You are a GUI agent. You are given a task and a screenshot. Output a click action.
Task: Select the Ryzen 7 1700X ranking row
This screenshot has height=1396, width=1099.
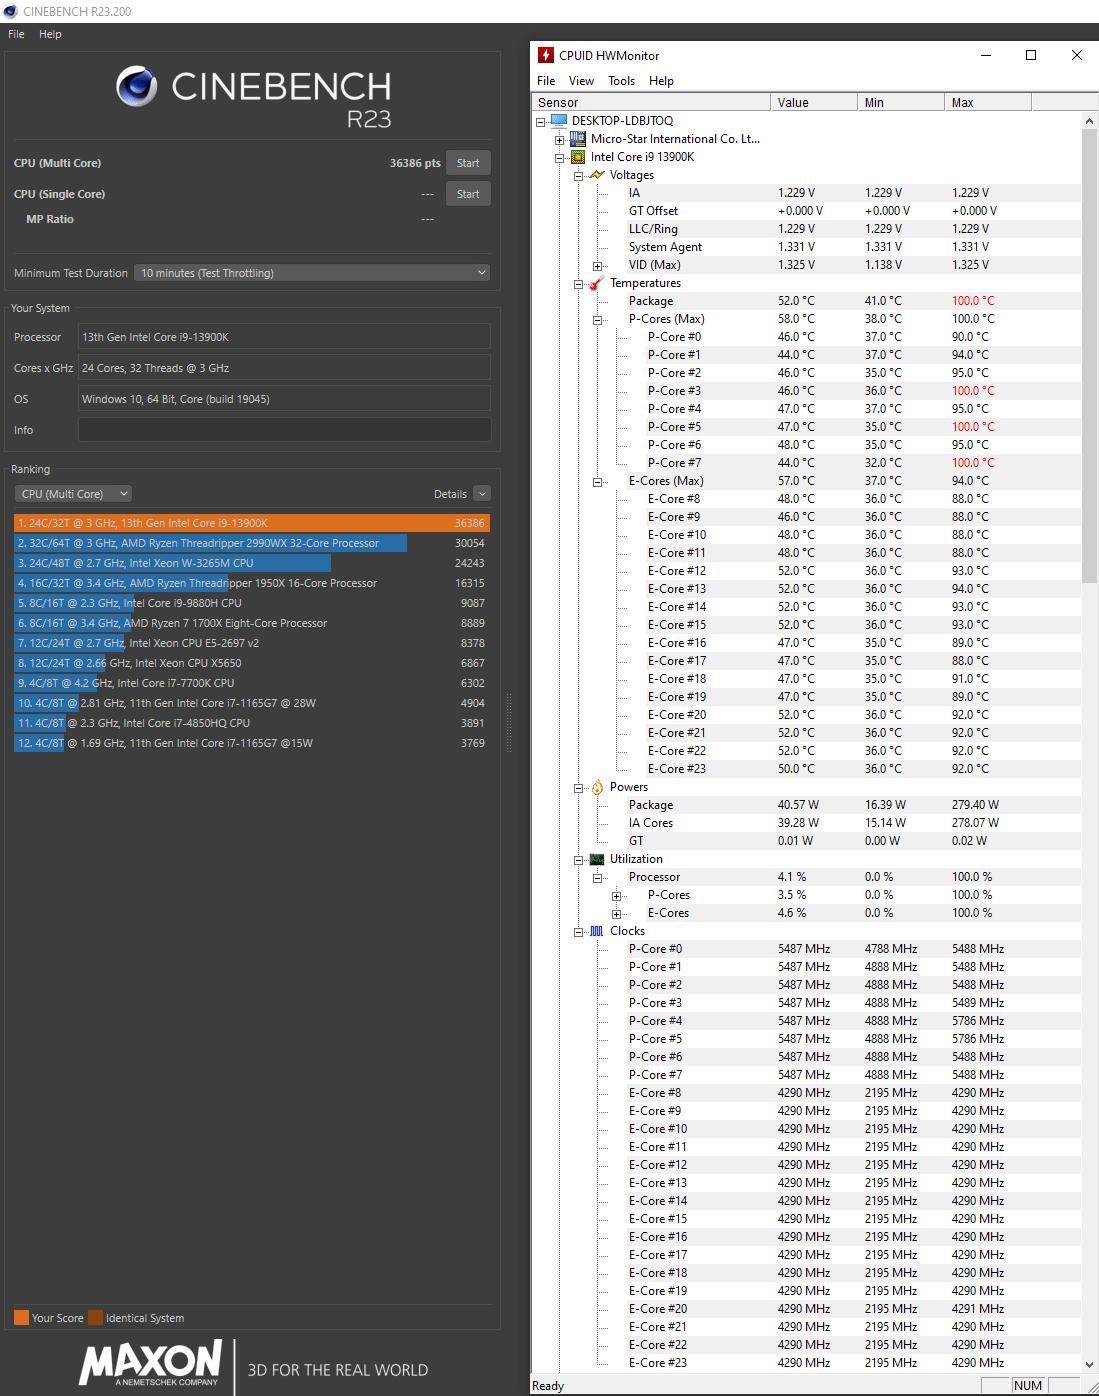click(x=252, y=623)
